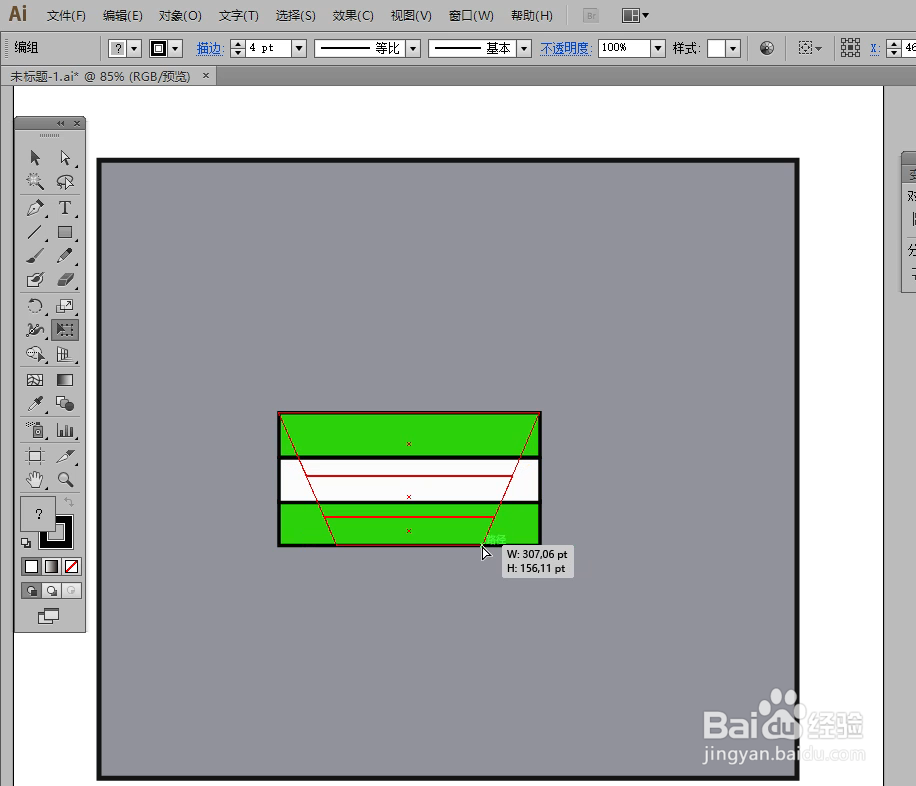The height and width of the screenshot is (786, 916).
Task: Enable Draw Behind mode
Action: tap(51, 590)
